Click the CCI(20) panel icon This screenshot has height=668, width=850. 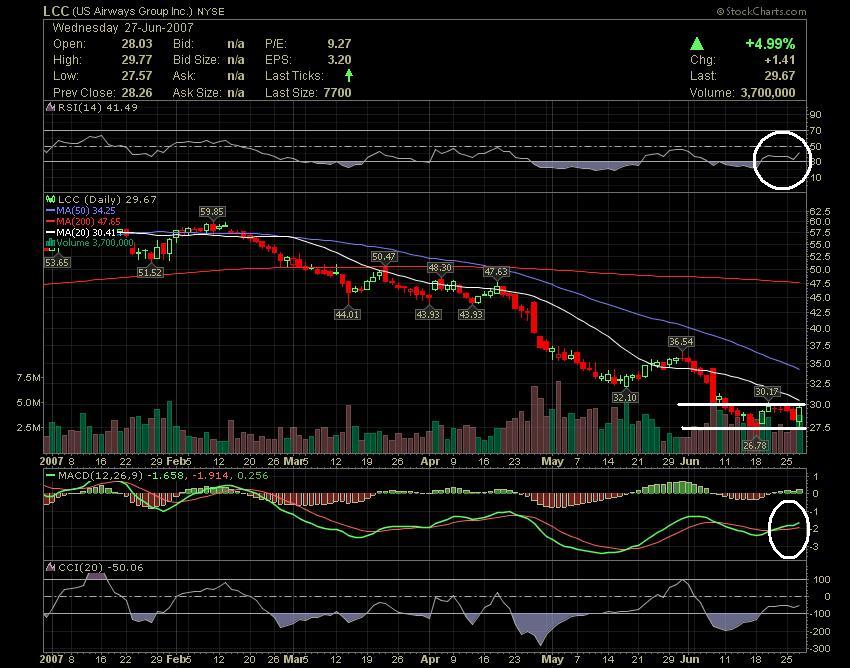[x=50, y=567]
